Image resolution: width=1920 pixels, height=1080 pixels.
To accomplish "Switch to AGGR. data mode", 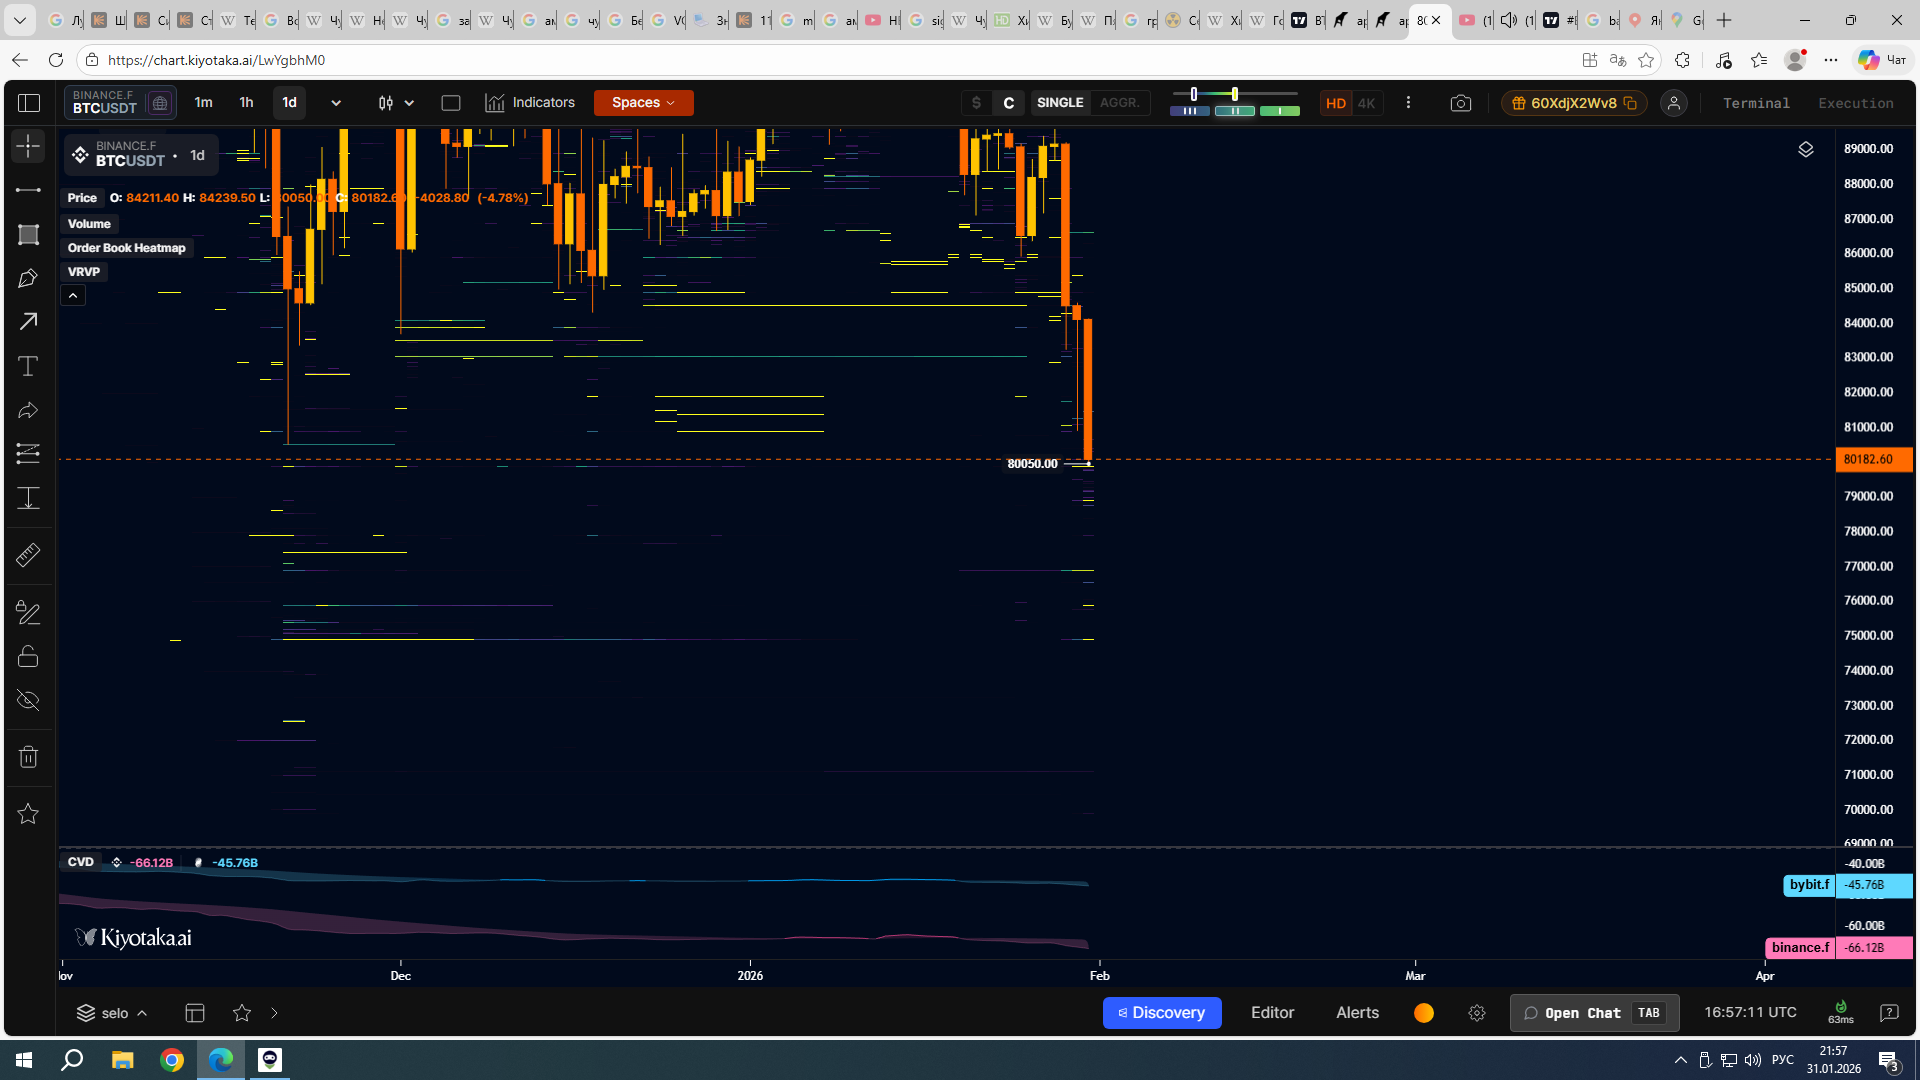I will click(1119, 103).
